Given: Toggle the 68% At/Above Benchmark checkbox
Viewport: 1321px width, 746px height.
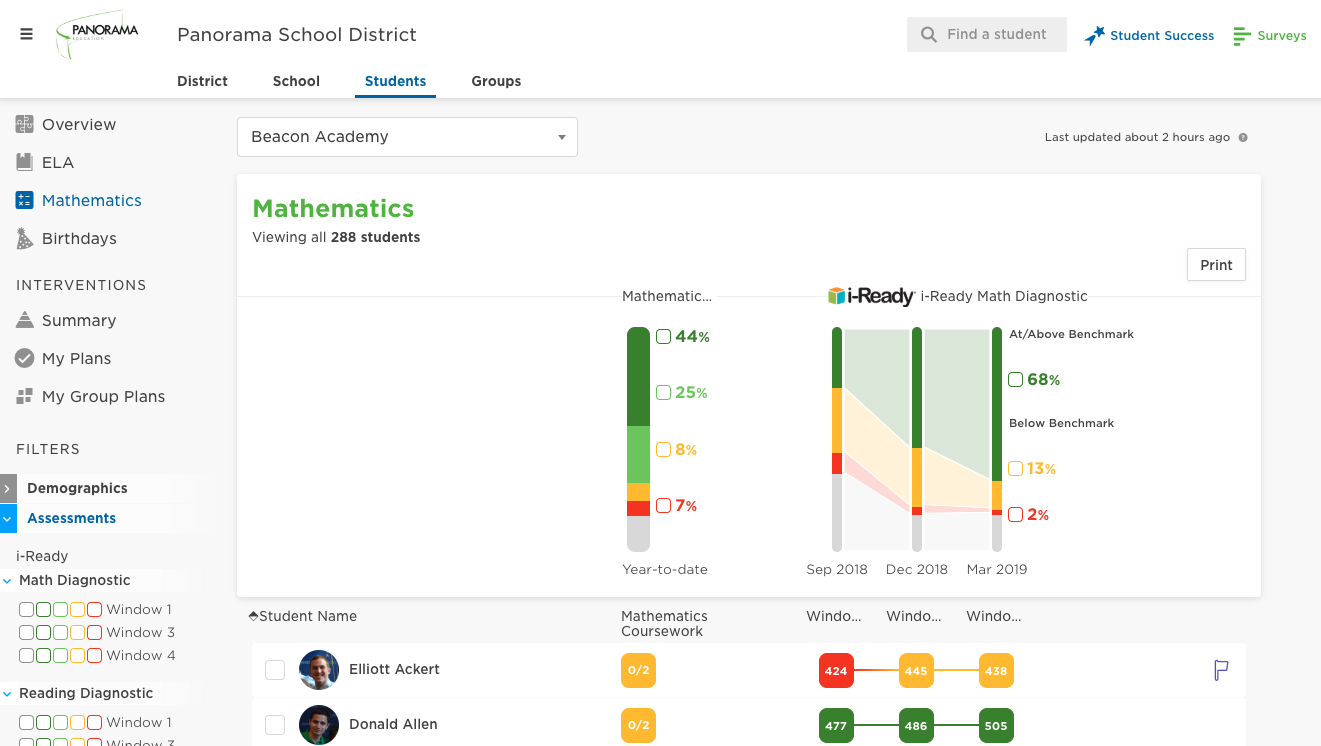Looking at the screenshot, I should point(1016,380).
